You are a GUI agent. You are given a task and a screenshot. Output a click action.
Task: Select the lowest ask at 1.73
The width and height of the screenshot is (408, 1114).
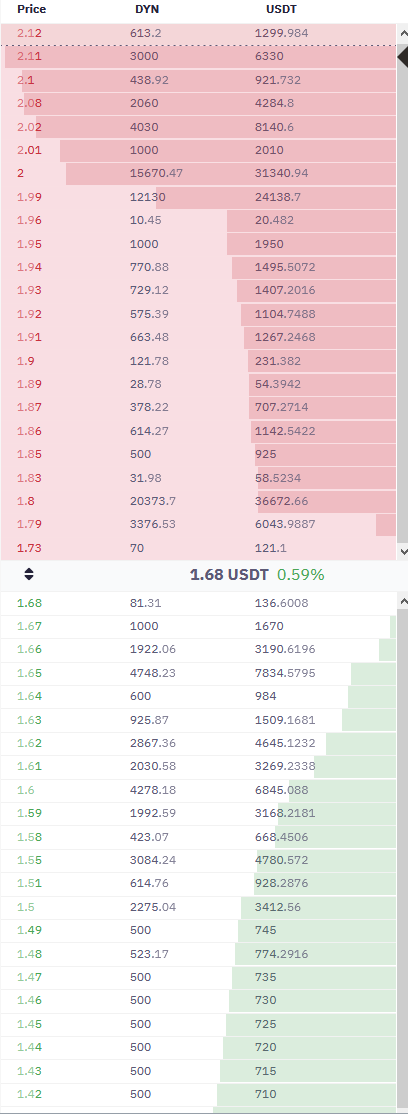198,548
